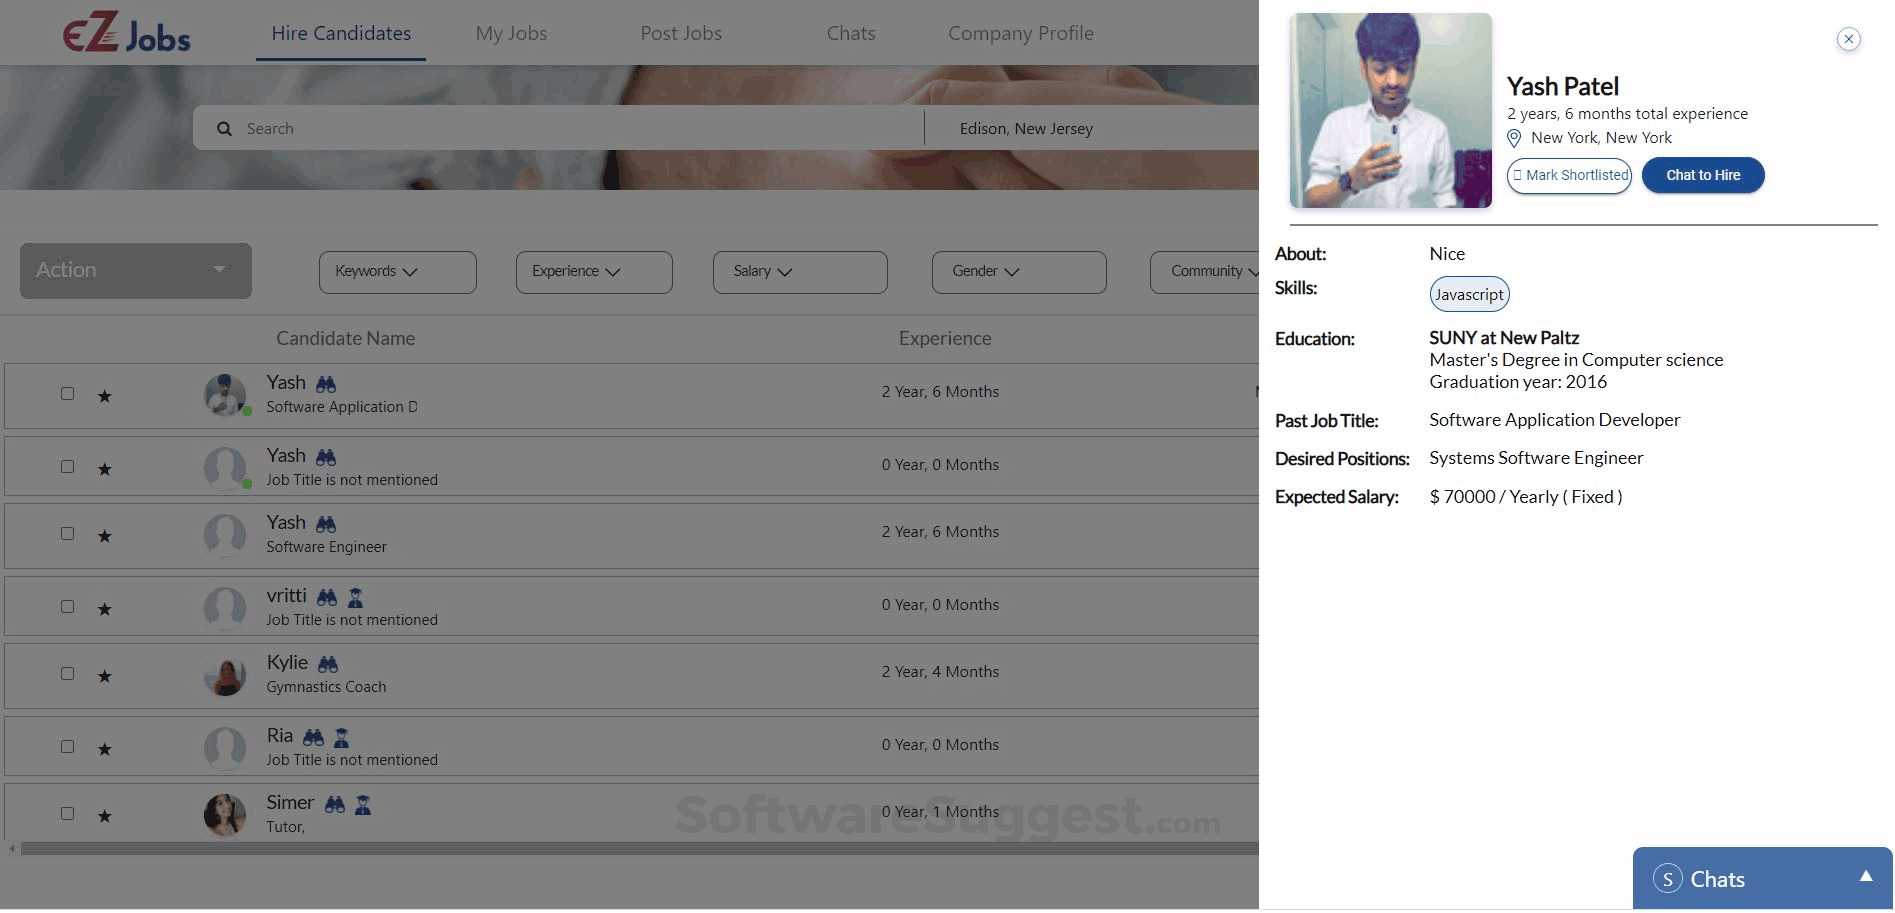The height and width of the screenshot is (913, 1895).
Task: Open the Action dropdown menu
Action: [134, 270]
